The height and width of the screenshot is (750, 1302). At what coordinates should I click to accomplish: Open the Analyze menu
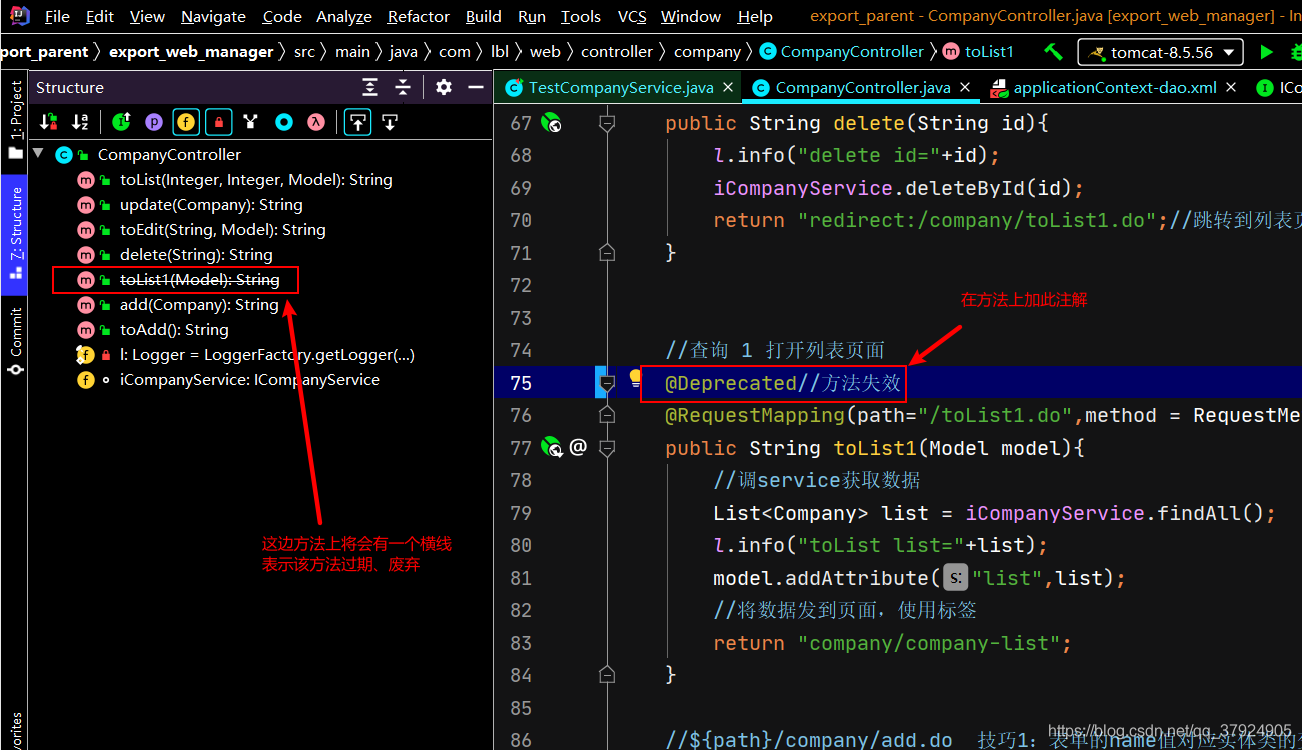pos(344,16)
